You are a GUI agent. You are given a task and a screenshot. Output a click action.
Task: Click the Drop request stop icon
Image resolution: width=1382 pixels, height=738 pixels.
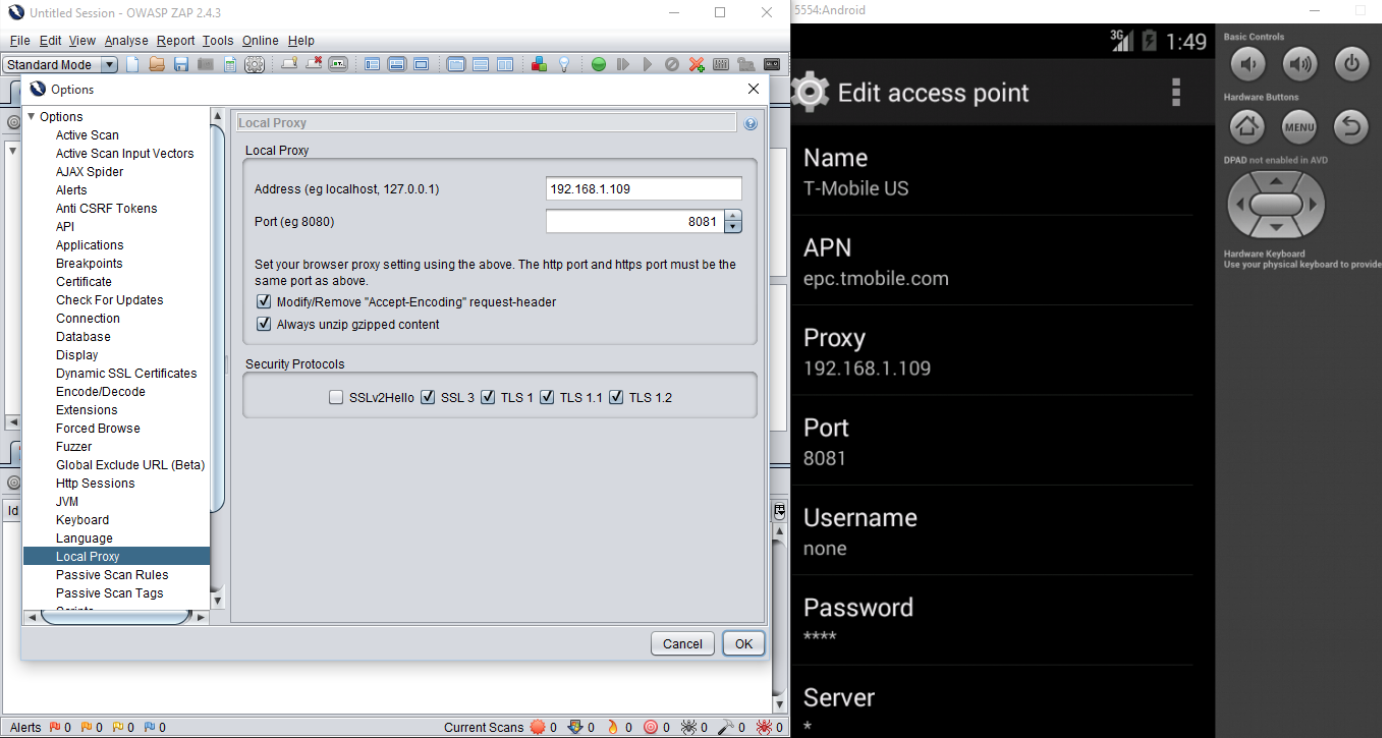coord(672,64)
